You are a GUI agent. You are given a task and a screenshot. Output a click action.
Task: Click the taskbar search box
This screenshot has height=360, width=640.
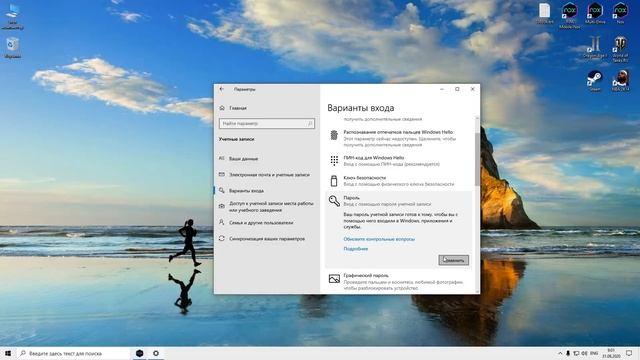tap(74, 353)
